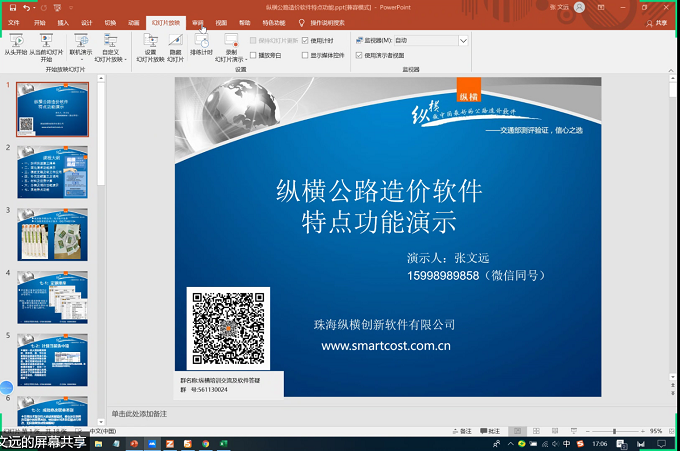Collapse the ribbon with the caret

pyautogui.click(x=671, y=70)
